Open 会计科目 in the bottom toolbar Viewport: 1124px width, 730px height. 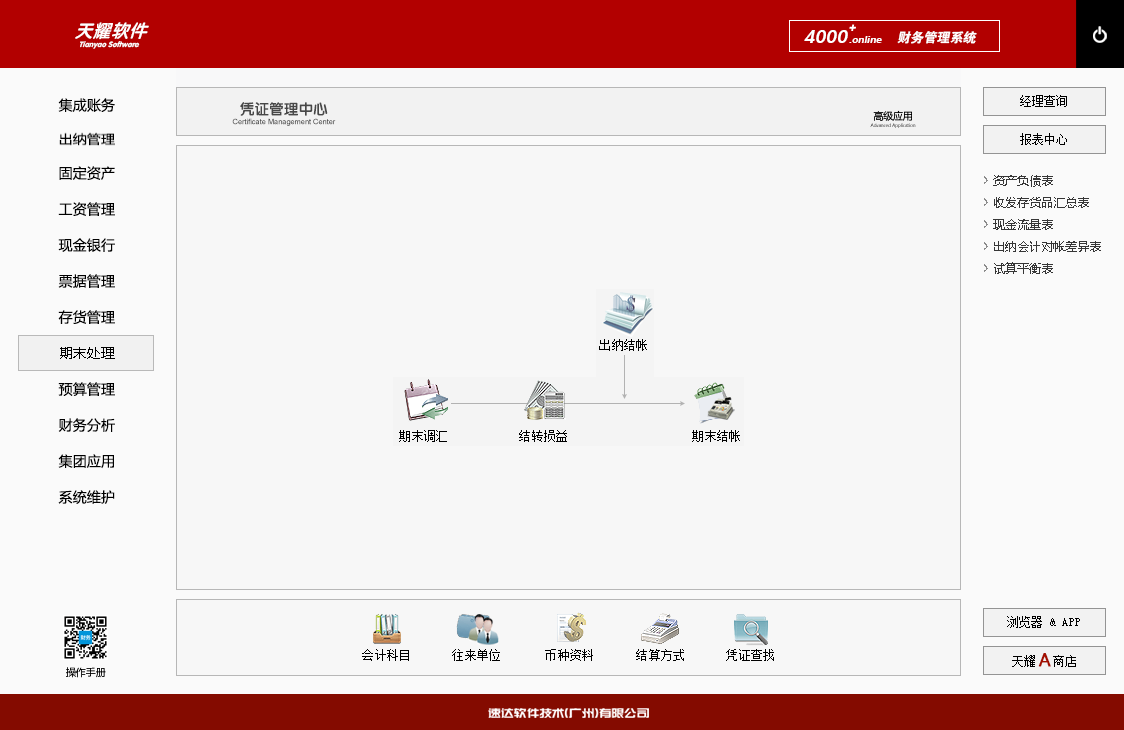pyautogui.click(x=386, y=629)
